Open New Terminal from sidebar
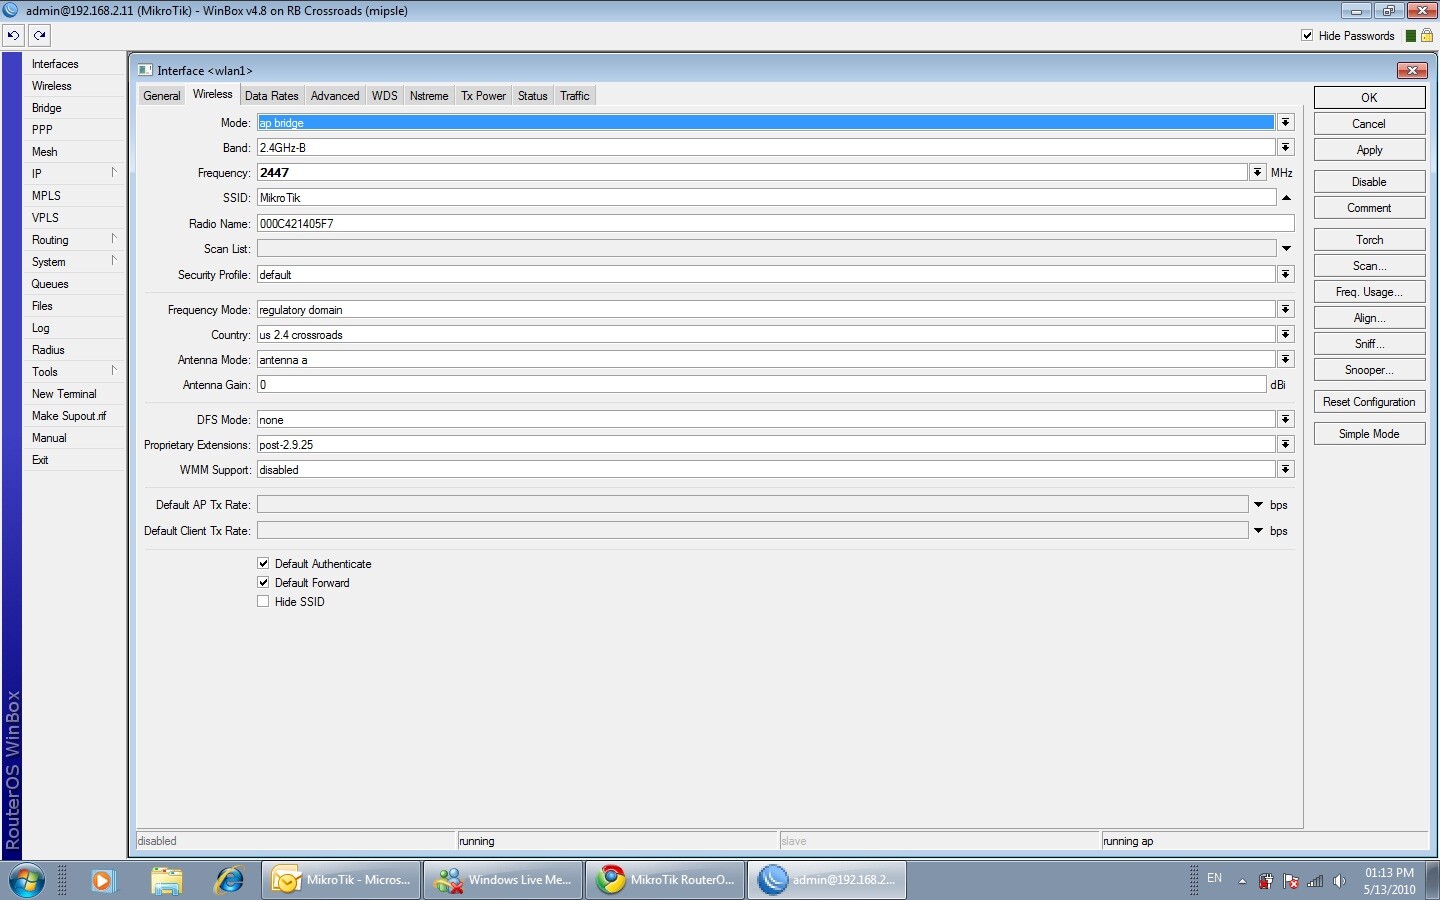 tap(64, 394)
